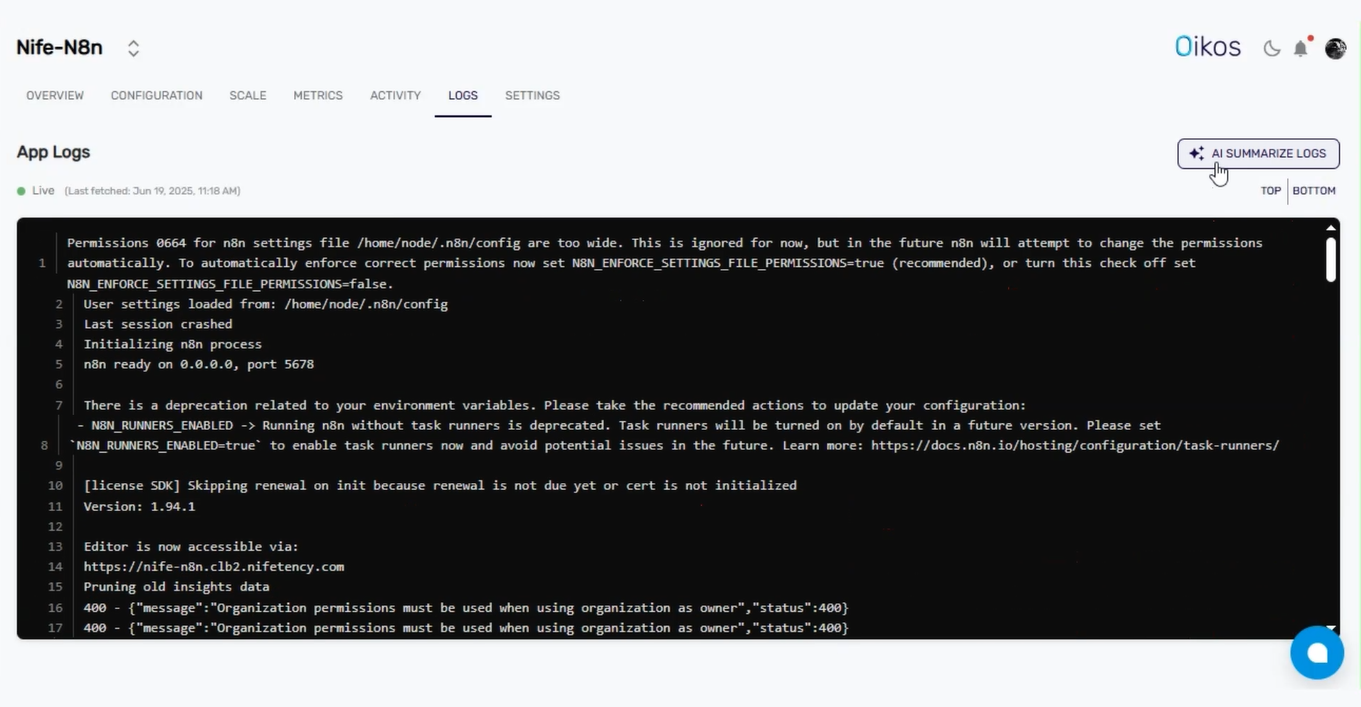Switch to the ACTIVITY tab
Image resolution: width=1361 pixels, height=707 pixels.
point(395,95)
